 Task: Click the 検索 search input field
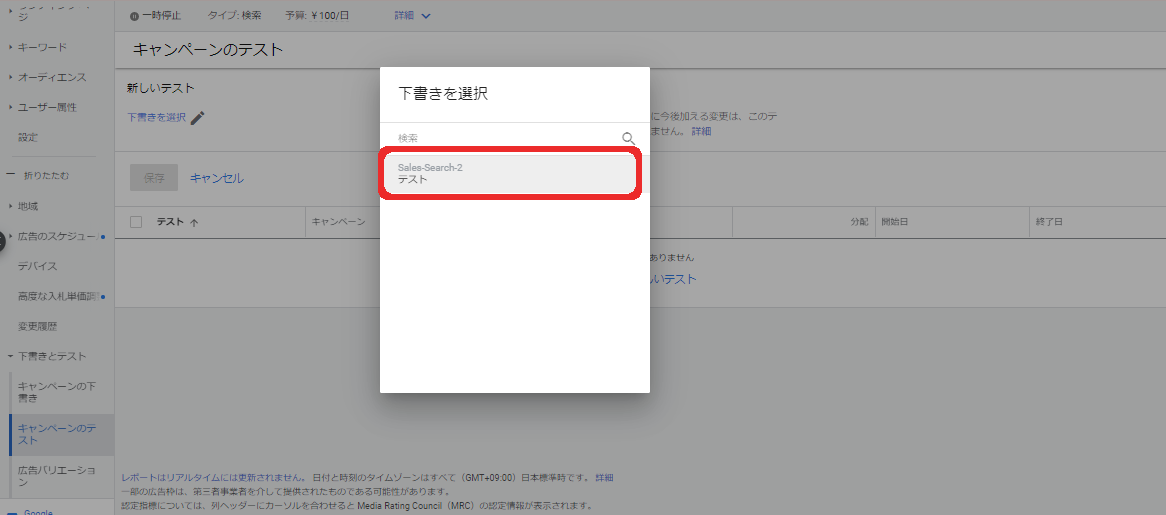(x=505, y=138)
